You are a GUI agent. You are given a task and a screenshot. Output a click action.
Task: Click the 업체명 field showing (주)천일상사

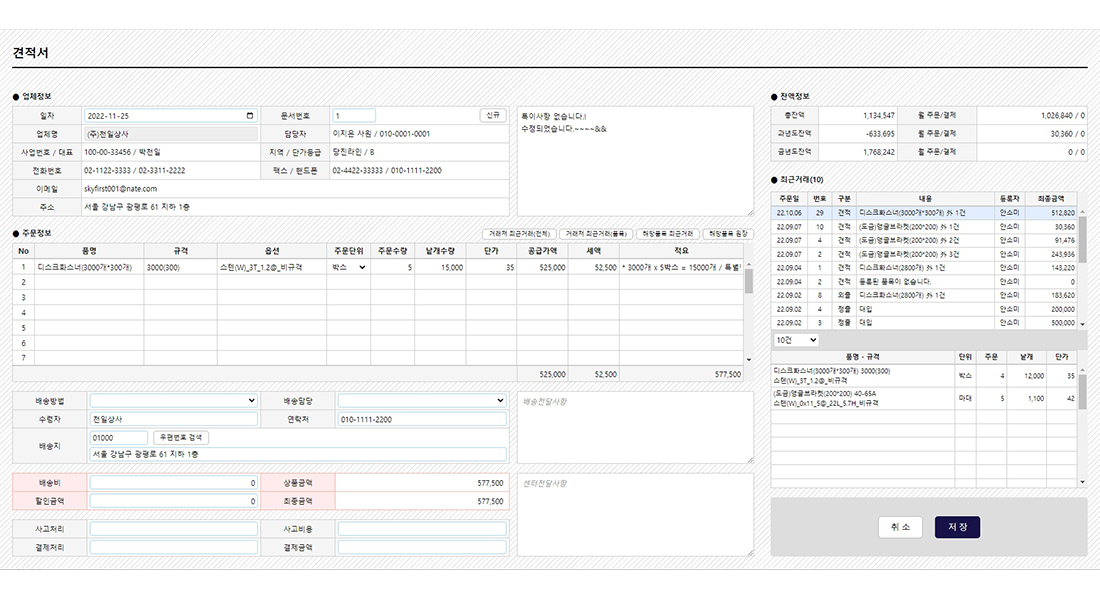point(170,134)
